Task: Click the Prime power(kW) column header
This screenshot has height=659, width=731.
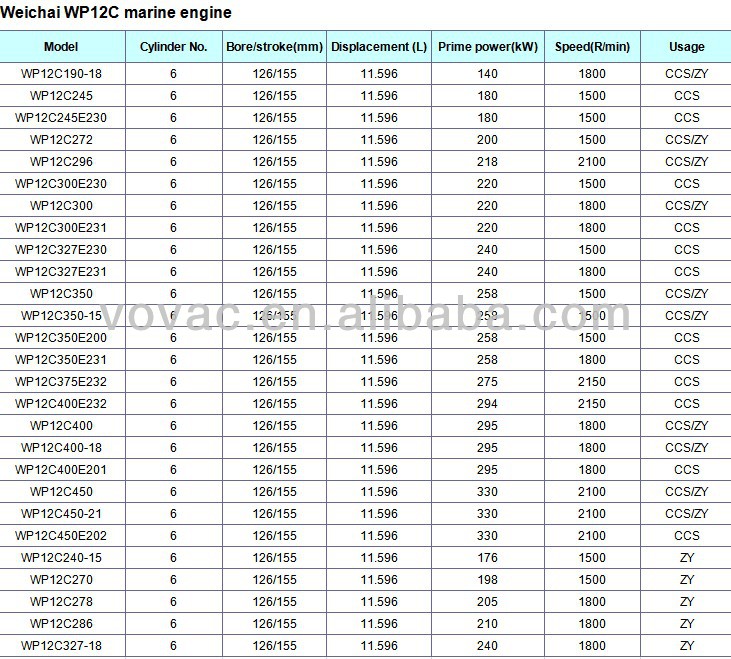Action: pyautogui.click(x=488, y=47)
